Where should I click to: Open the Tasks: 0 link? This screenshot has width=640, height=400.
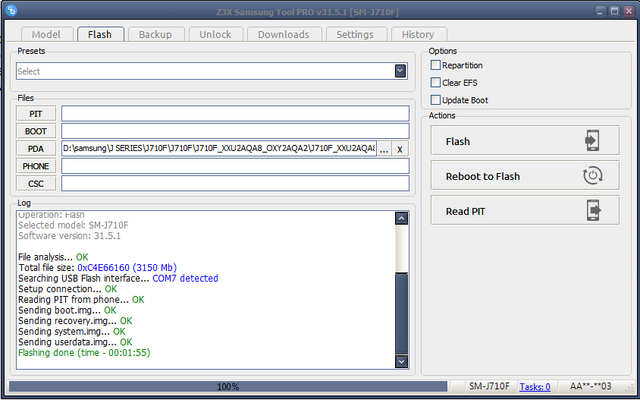coord(535,387)
